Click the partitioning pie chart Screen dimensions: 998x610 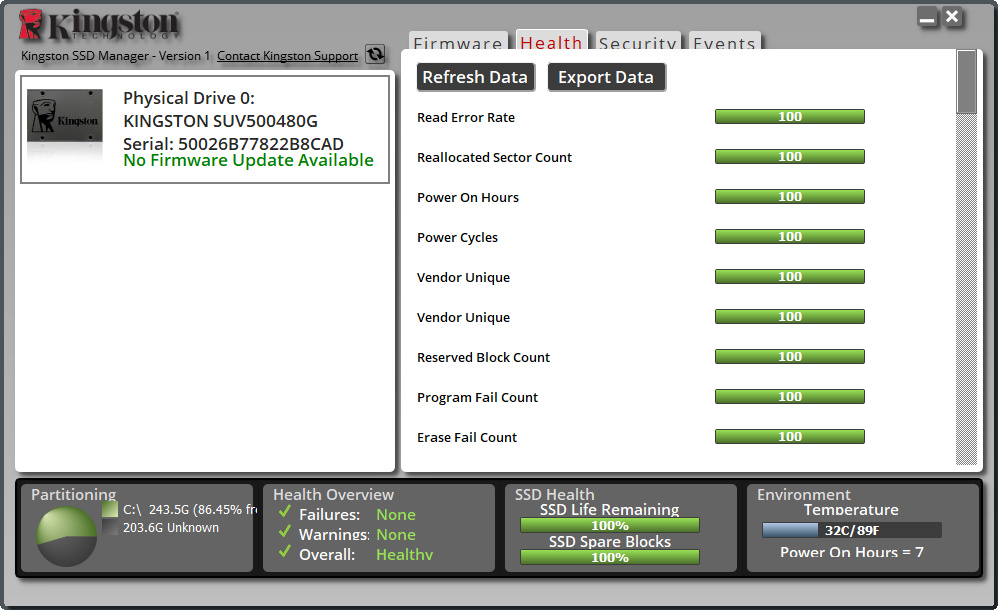click(x=67, y=536)
